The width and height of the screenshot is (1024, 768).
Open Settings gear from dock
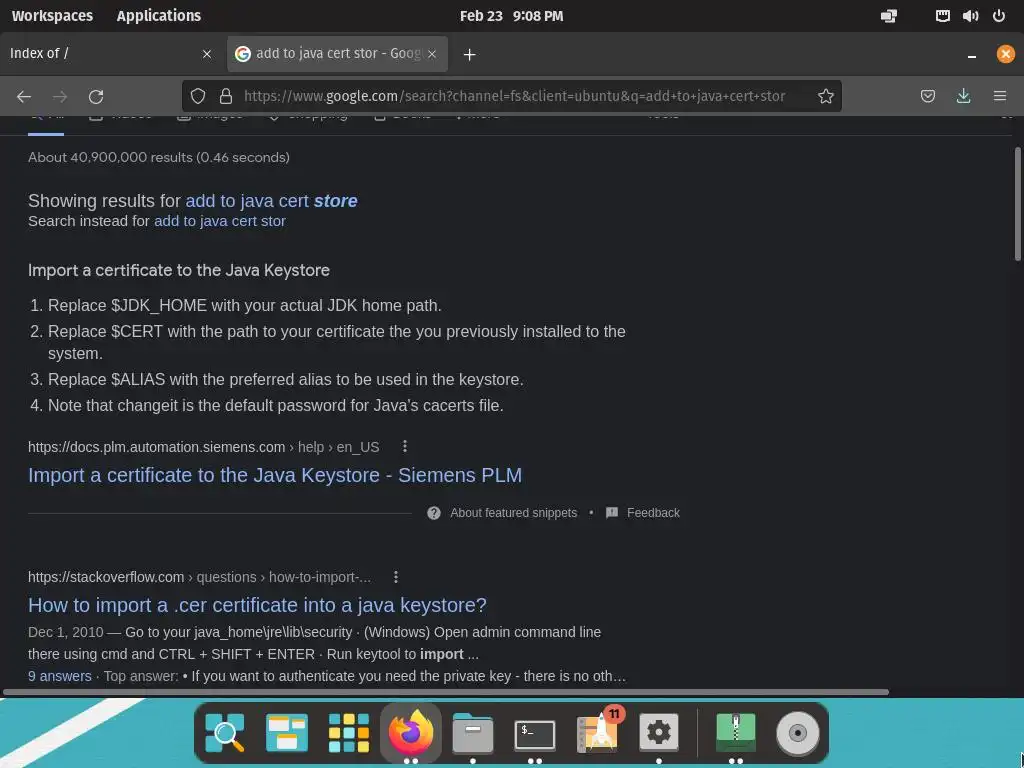(658, 732)
